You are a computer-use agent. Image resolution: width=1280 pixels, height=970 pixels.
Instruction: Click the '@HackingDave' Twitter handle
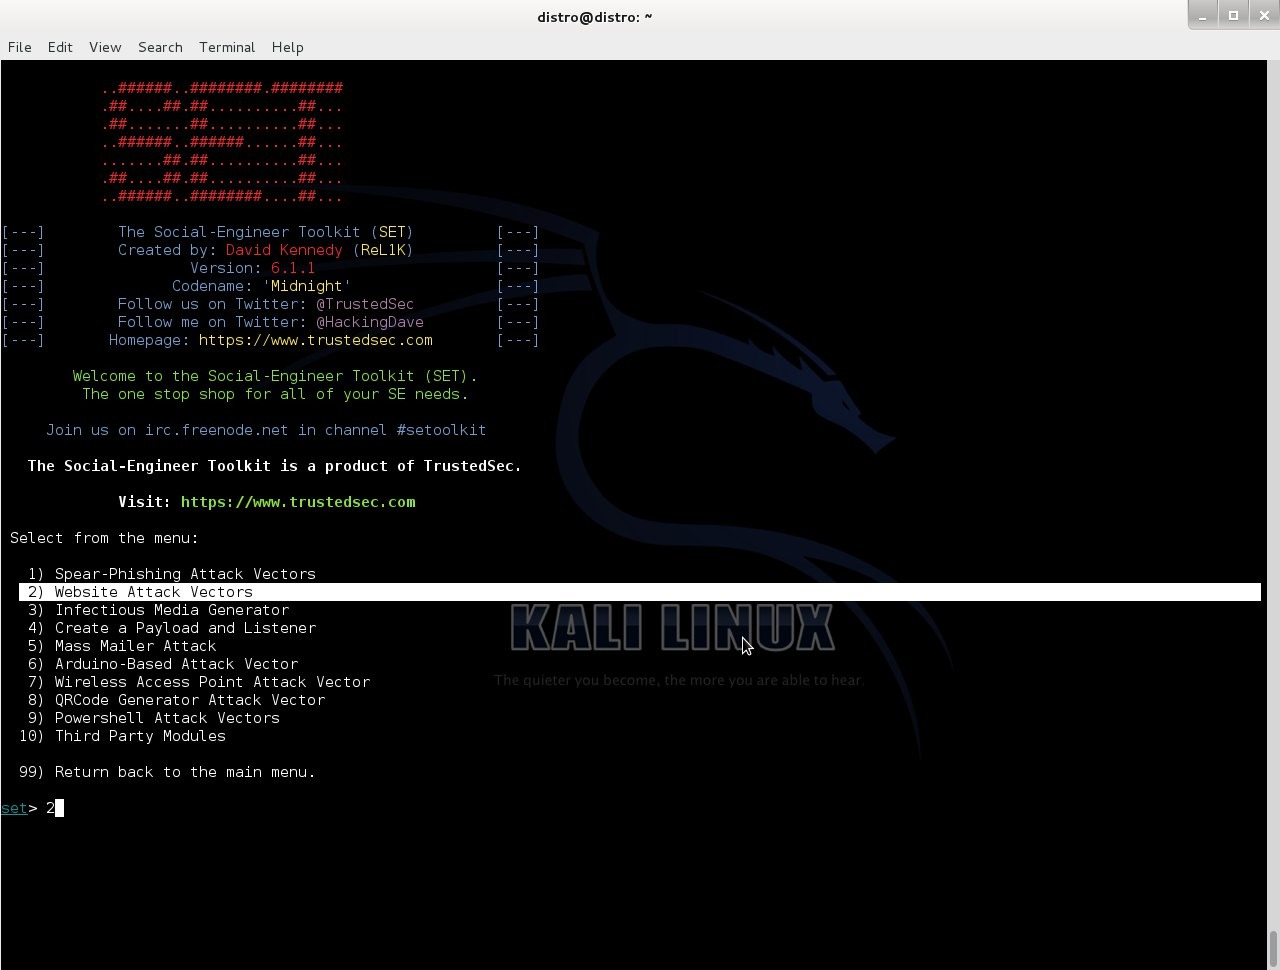coord(370,322)
